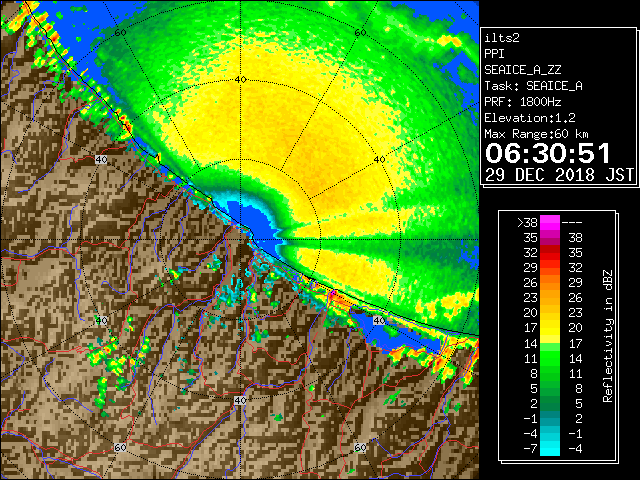This screenshot has height=480, width=640.
Task: Pick the dark green swatch beside 2
Action: point(550,403)
